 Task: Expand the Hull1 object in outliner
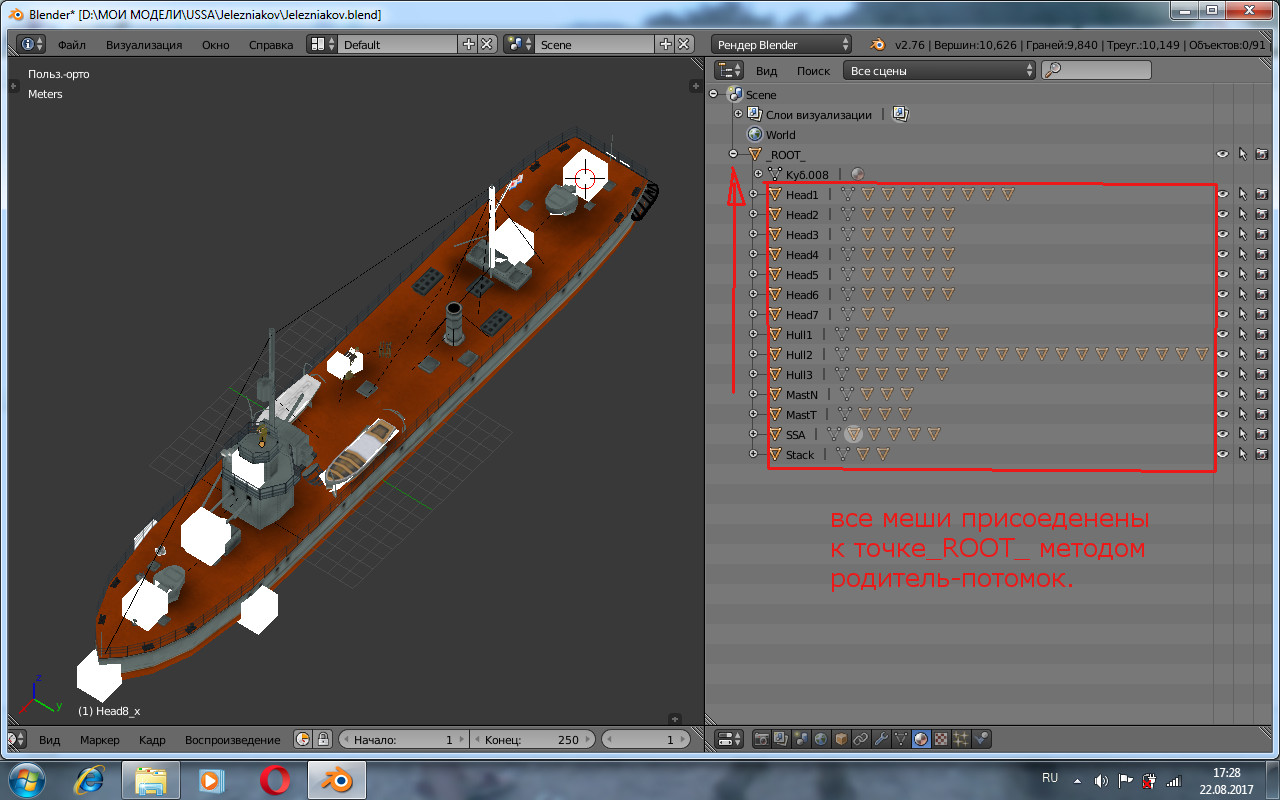click(754, 335)
